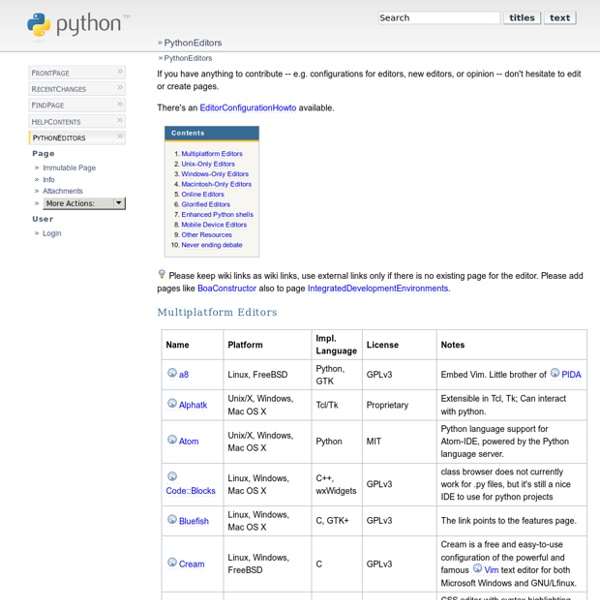Click the globe icon beside Bluefish
Image resolution: width=600 pixels, height=600 pixels.
pyautogui.click(x=172, y=519)
